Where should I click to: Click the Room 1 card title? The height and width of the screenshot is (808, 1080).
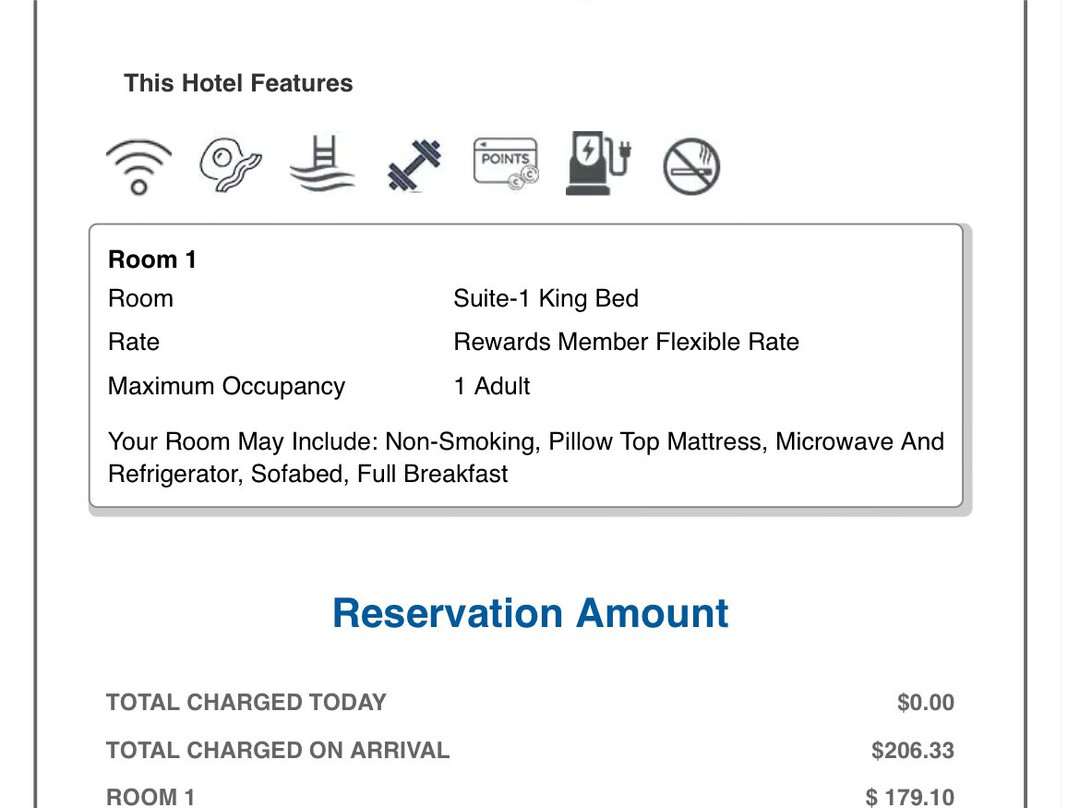click(152, 260)
